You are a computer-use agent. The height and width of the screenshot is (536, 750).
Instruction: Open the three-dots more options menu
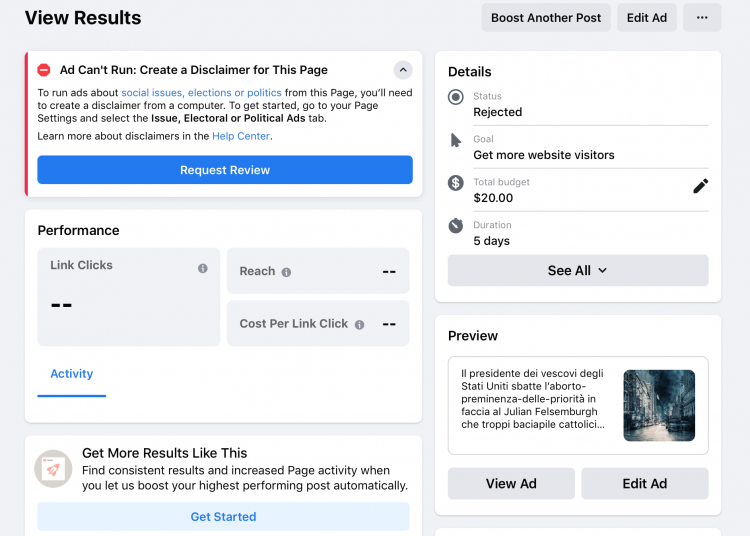click(702, 18)
